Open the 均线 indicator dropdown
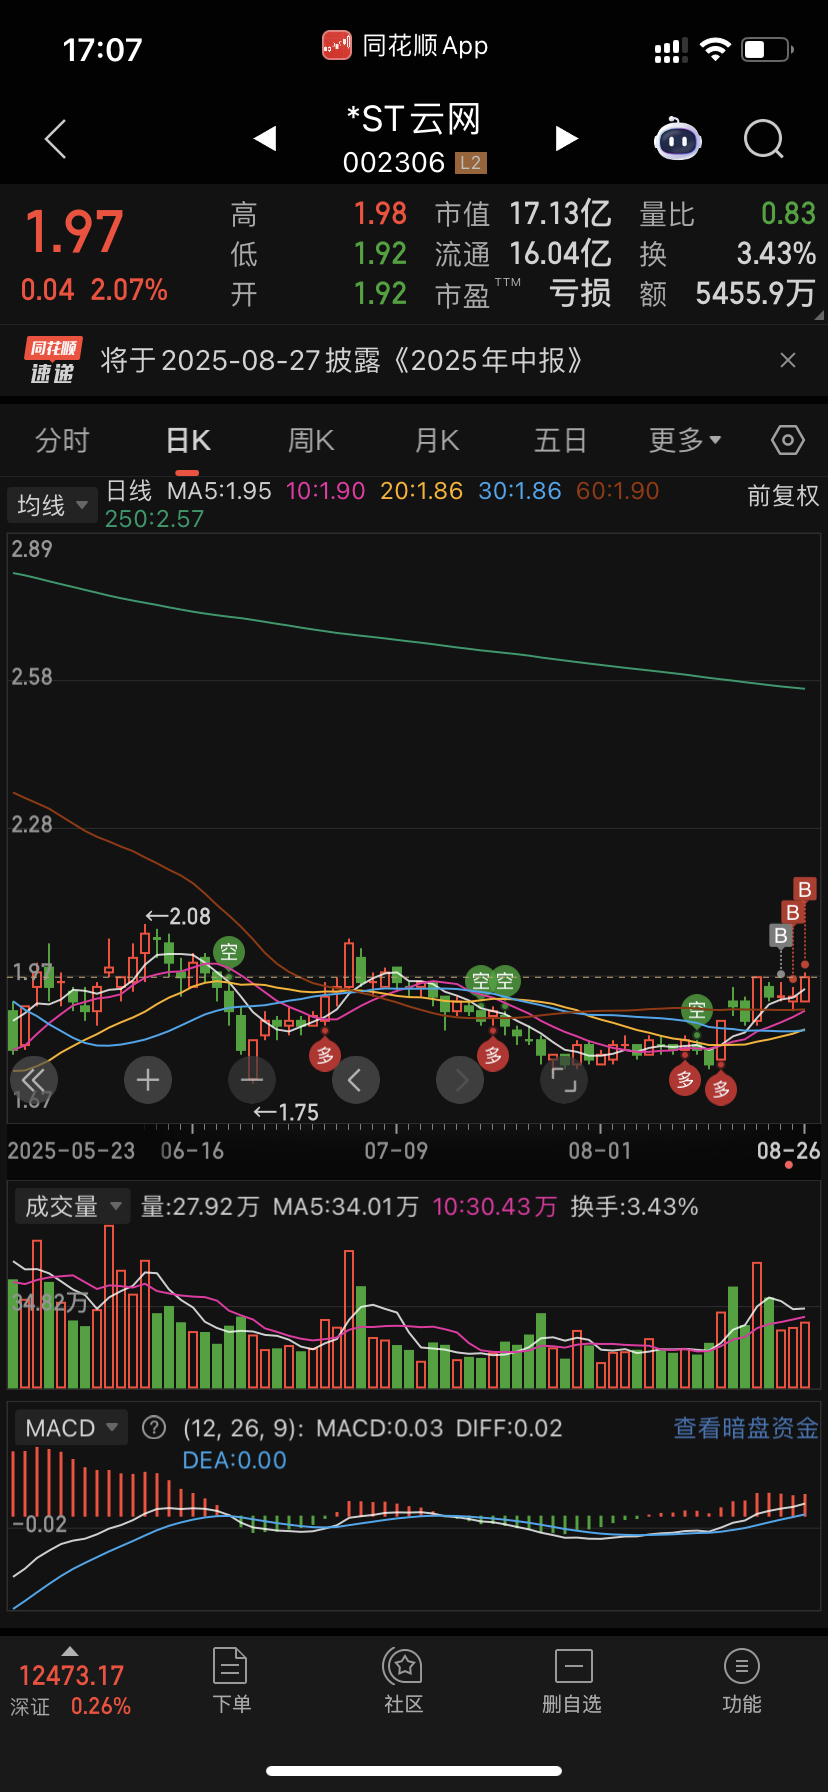The image size is (828, 1792). [x=52, y=505]
